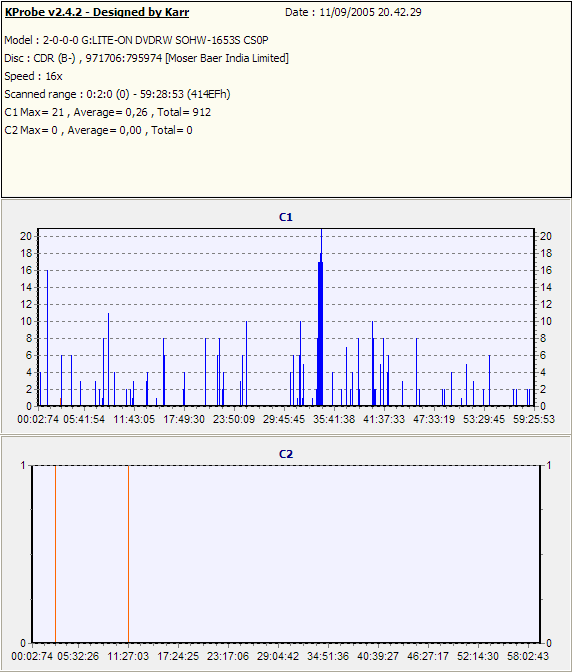Click the C1 spike of height 11 near 11:43:05
This screenshot has height=672, width=572.
(x=108, y=359)
